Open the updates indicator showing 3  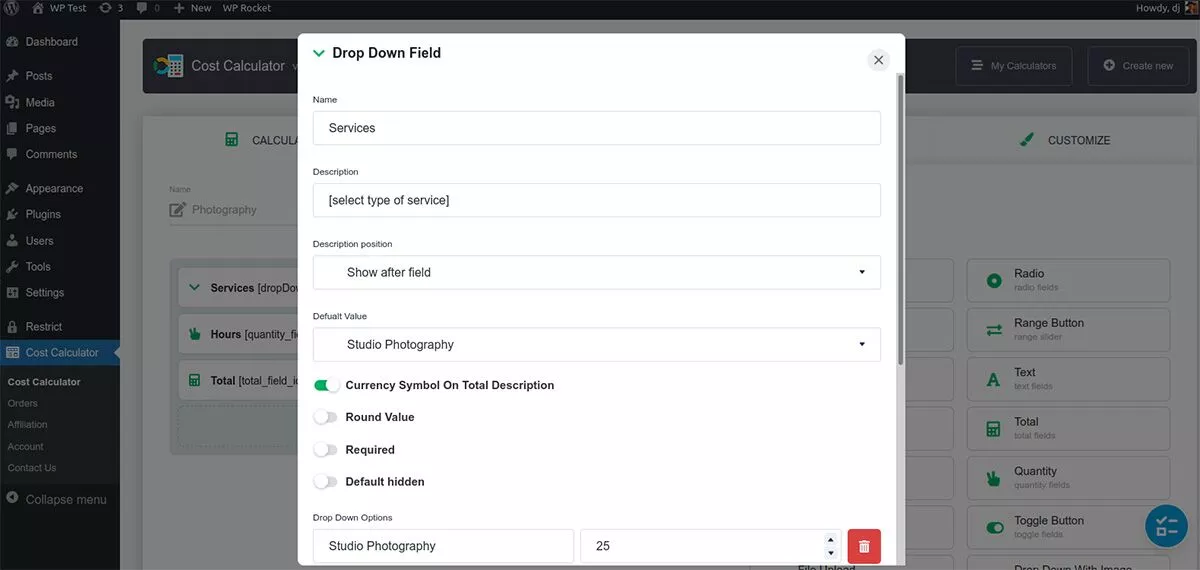tap(112, 8)
